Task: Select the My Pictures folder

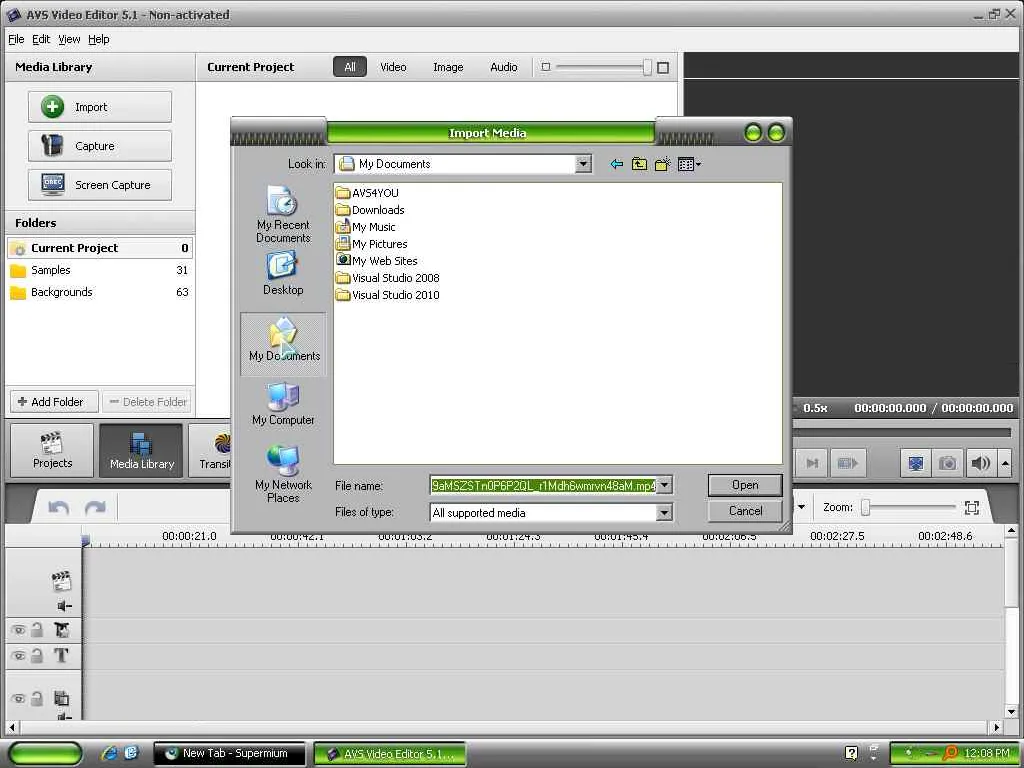Action: point(372,244)
